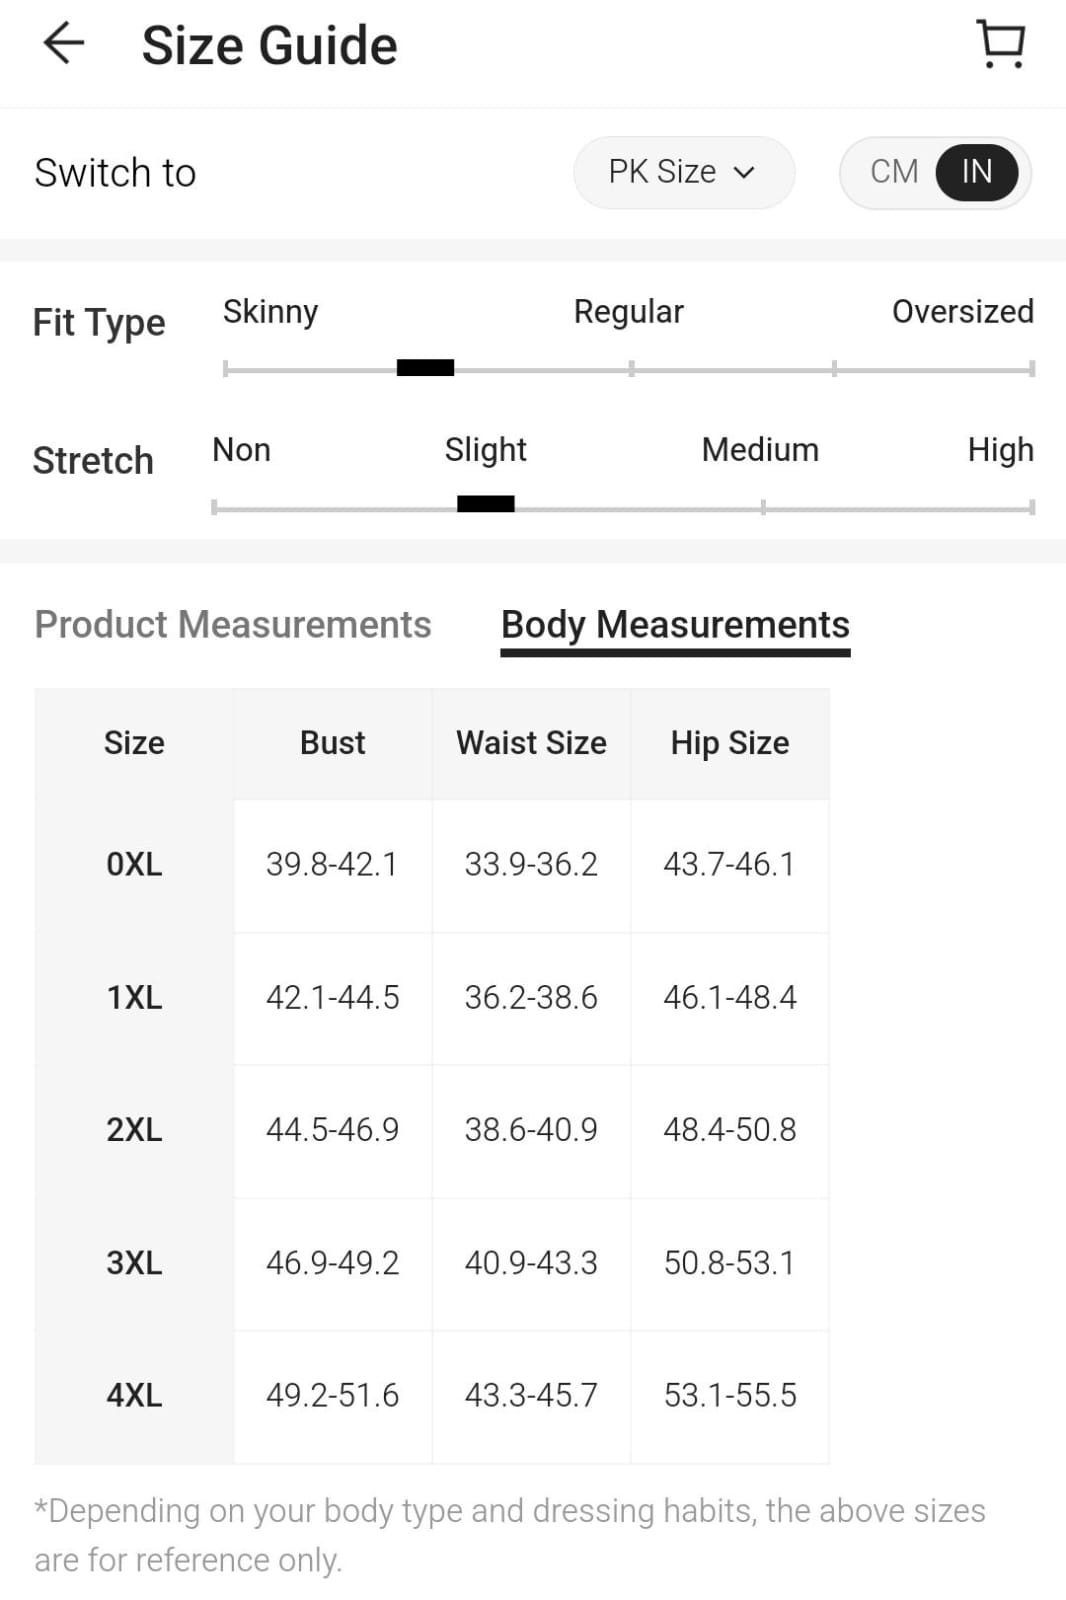Screen dimensions: 1066x1600
Task: Click the back navigation arrow
Action: [x=62, y=42]
